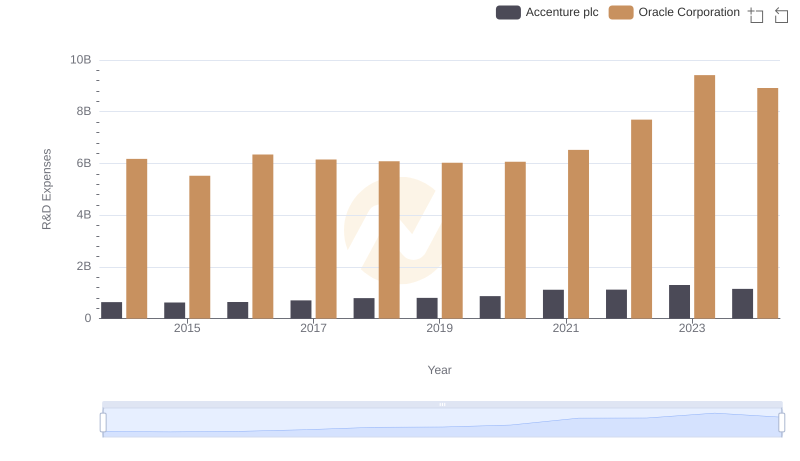800x461 pixels.
Task: Click the R&D Expenses axis title
Action: [x=46, y=189]
